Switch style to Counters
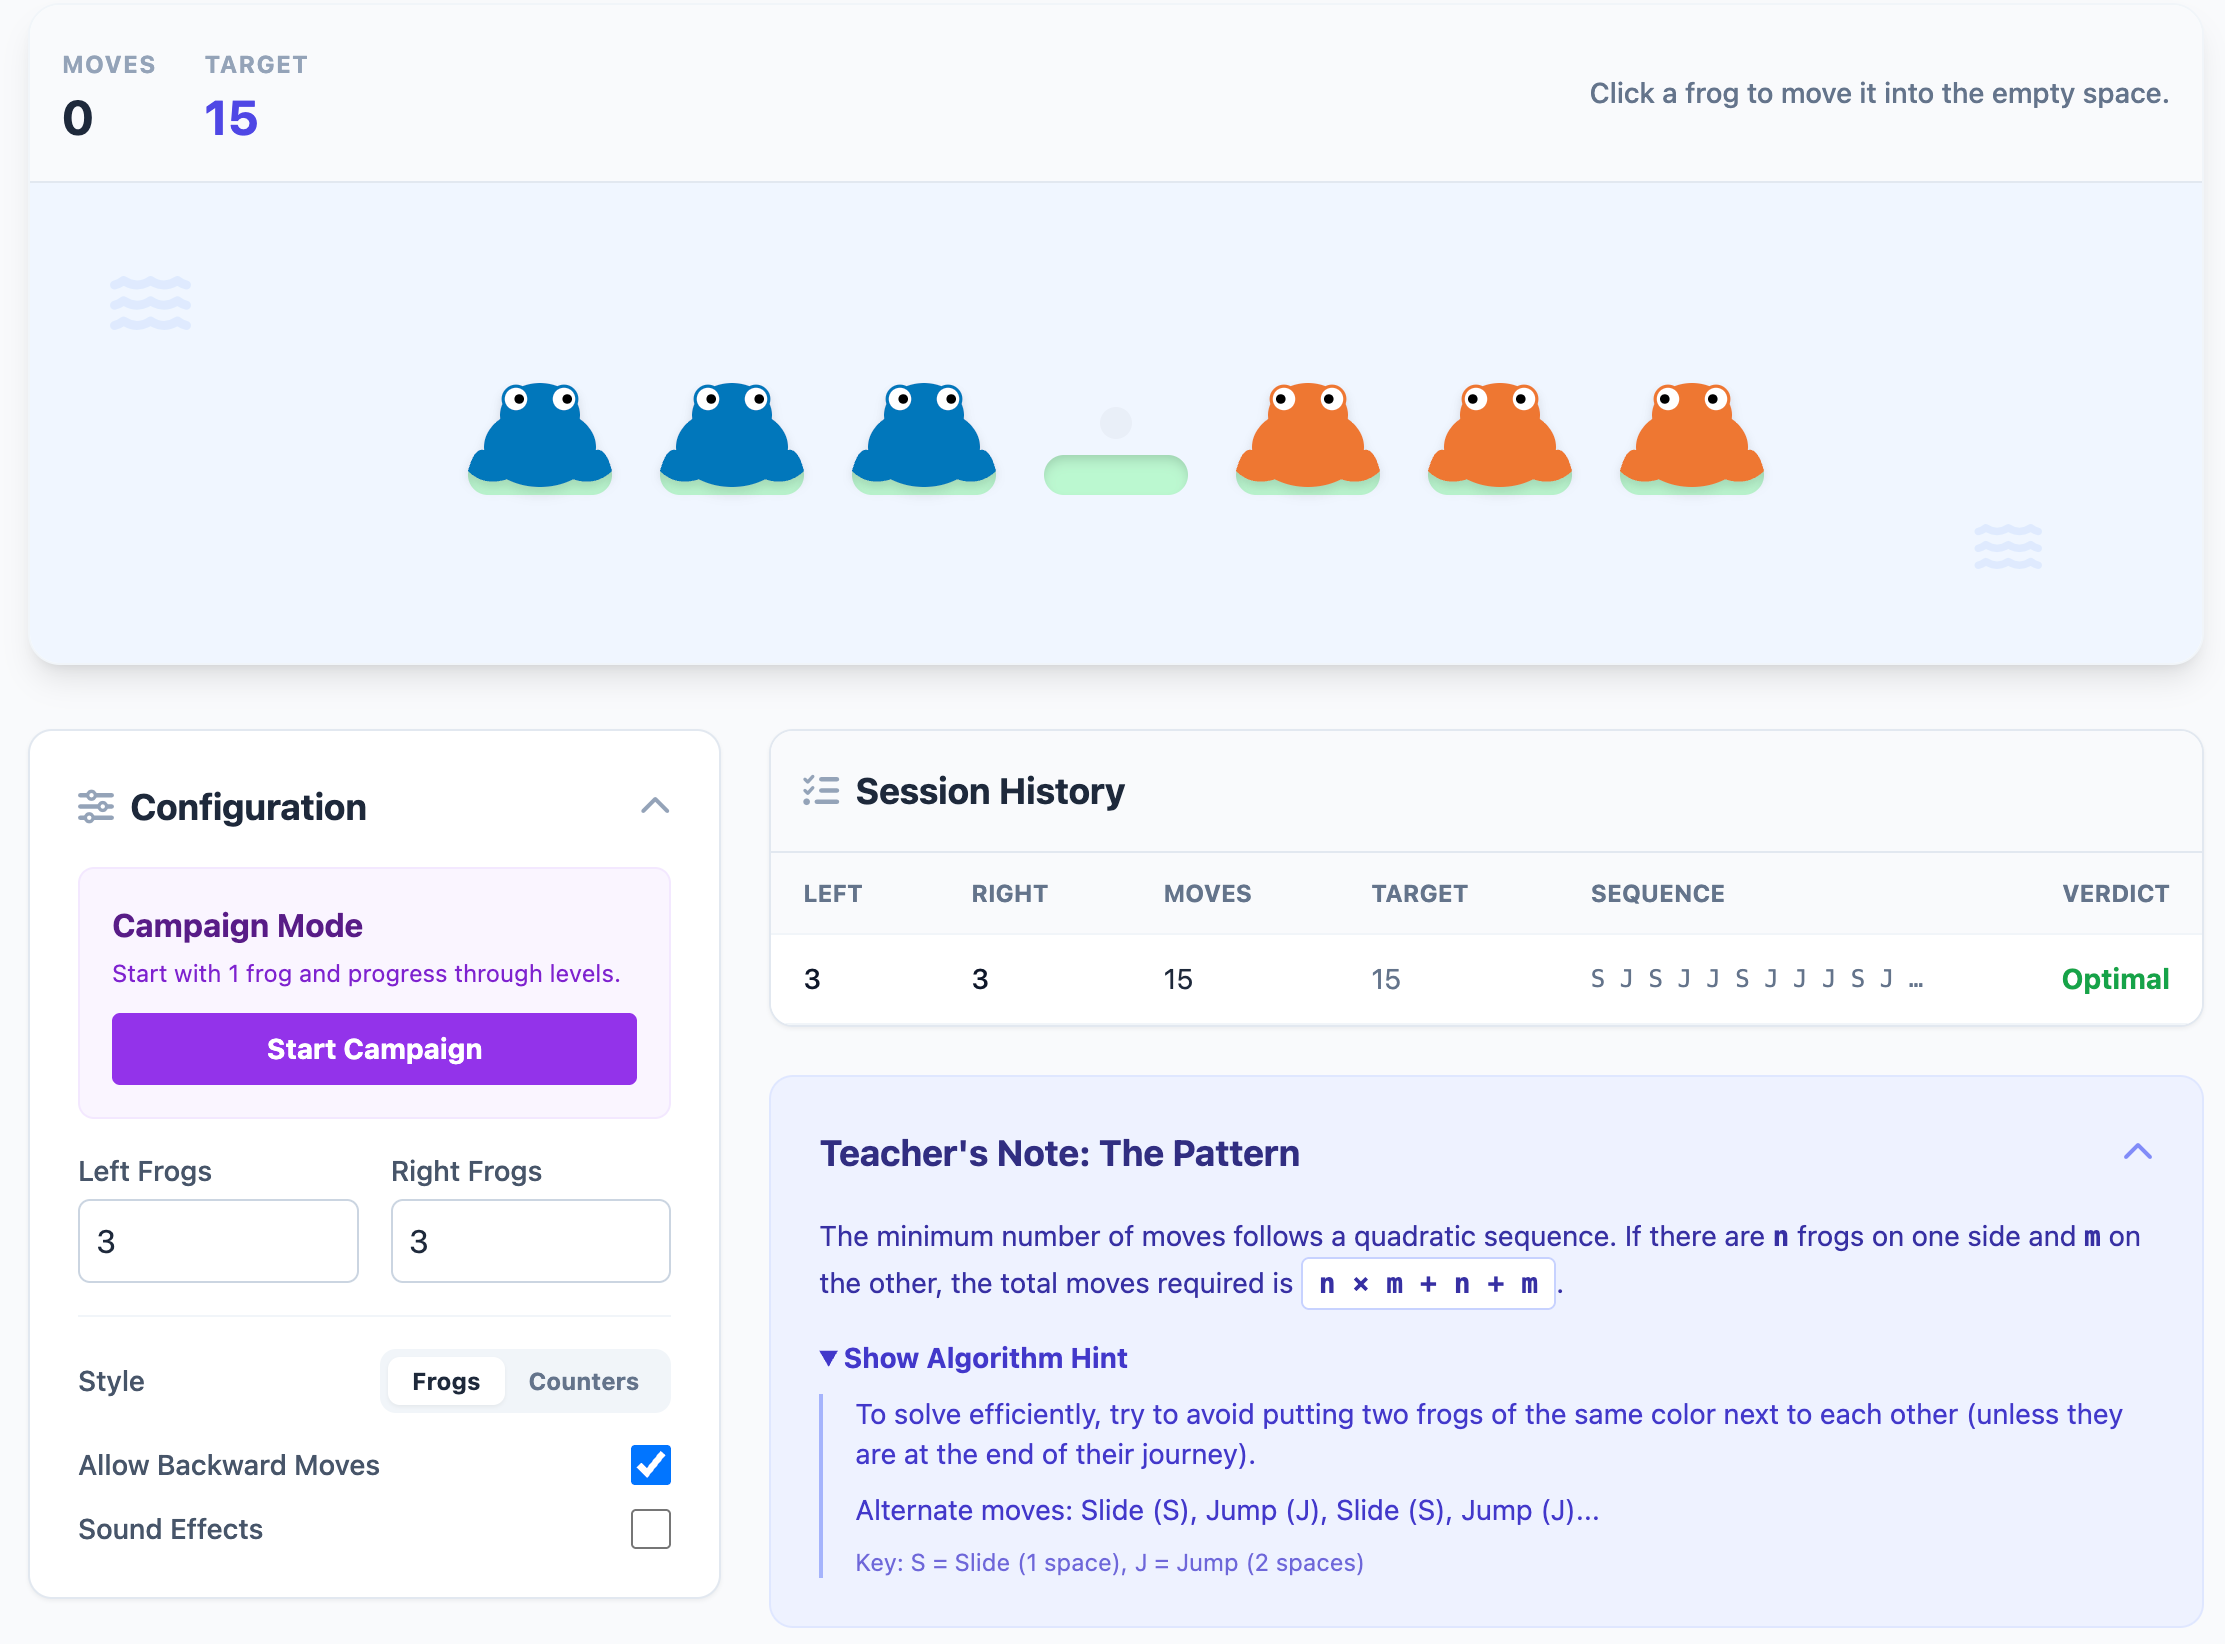Screen dimensions: 2225x1644 583,1381
